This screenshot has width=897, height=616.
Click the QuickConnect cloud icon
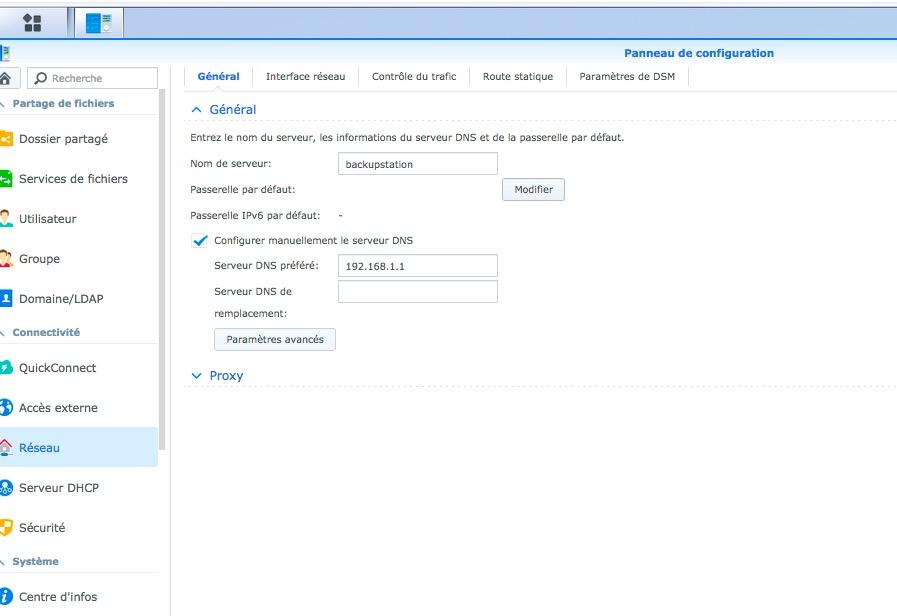[6, 367]
